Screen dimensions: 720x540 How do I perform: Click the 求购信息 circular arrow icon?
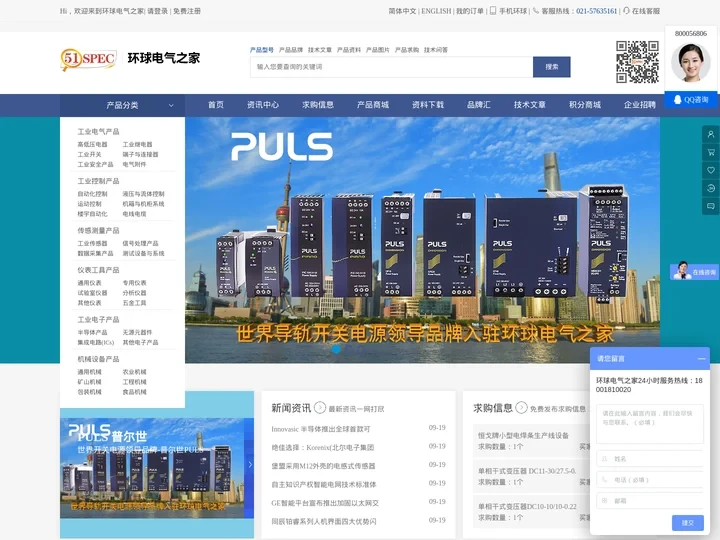(521, 407)
